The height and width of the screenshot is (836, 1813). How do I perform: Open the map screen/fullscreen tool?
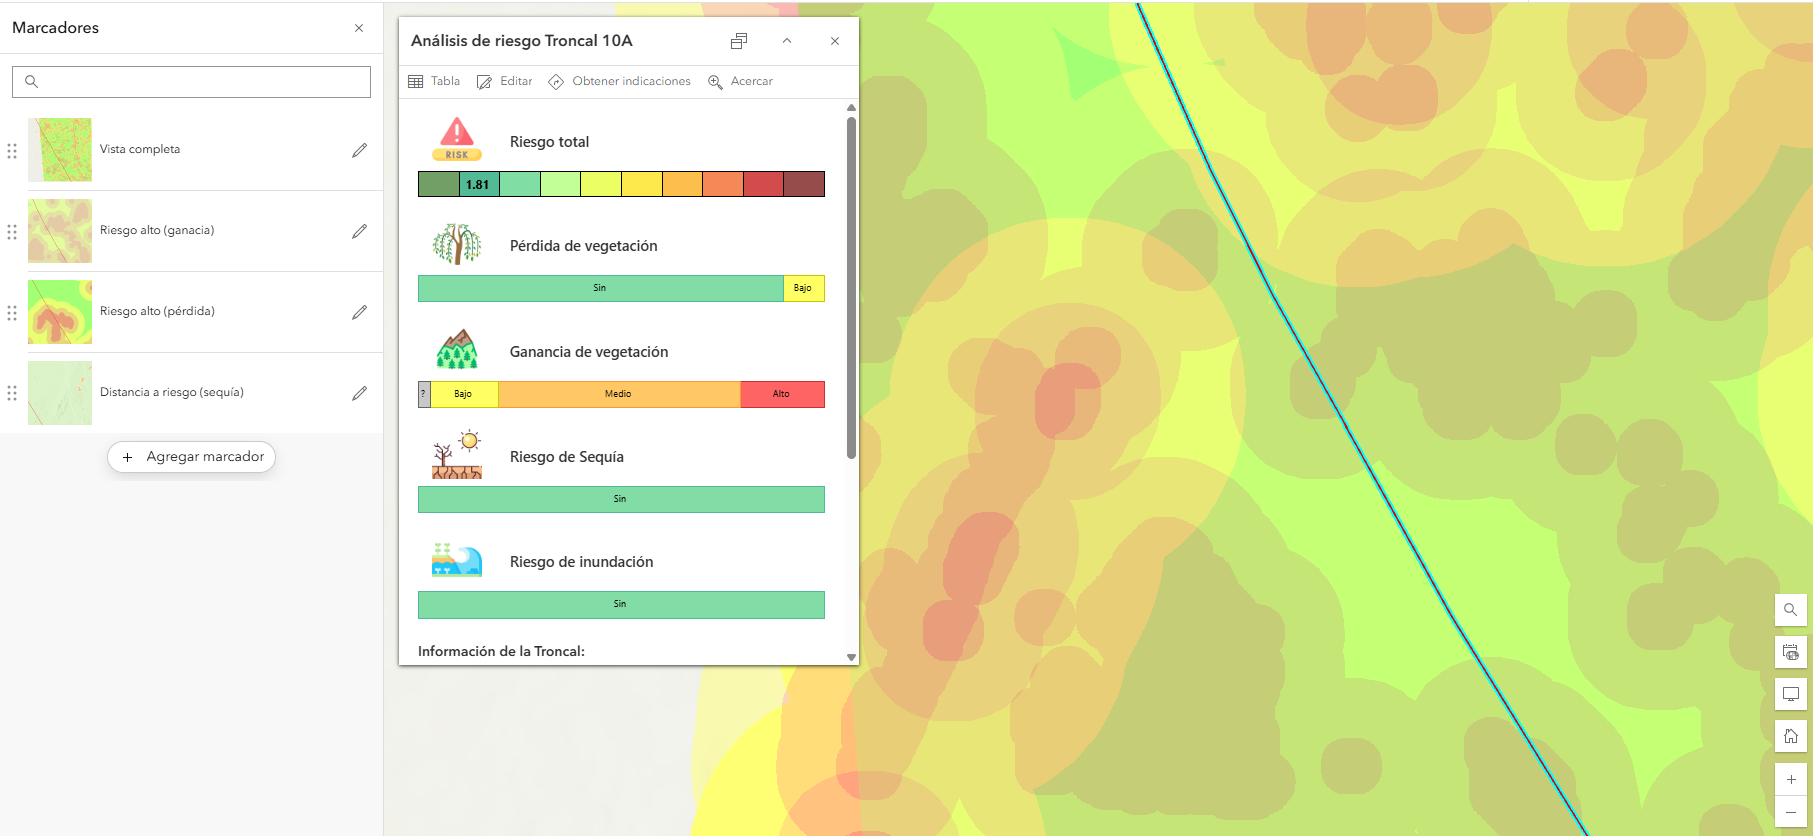click(1791, 694)
